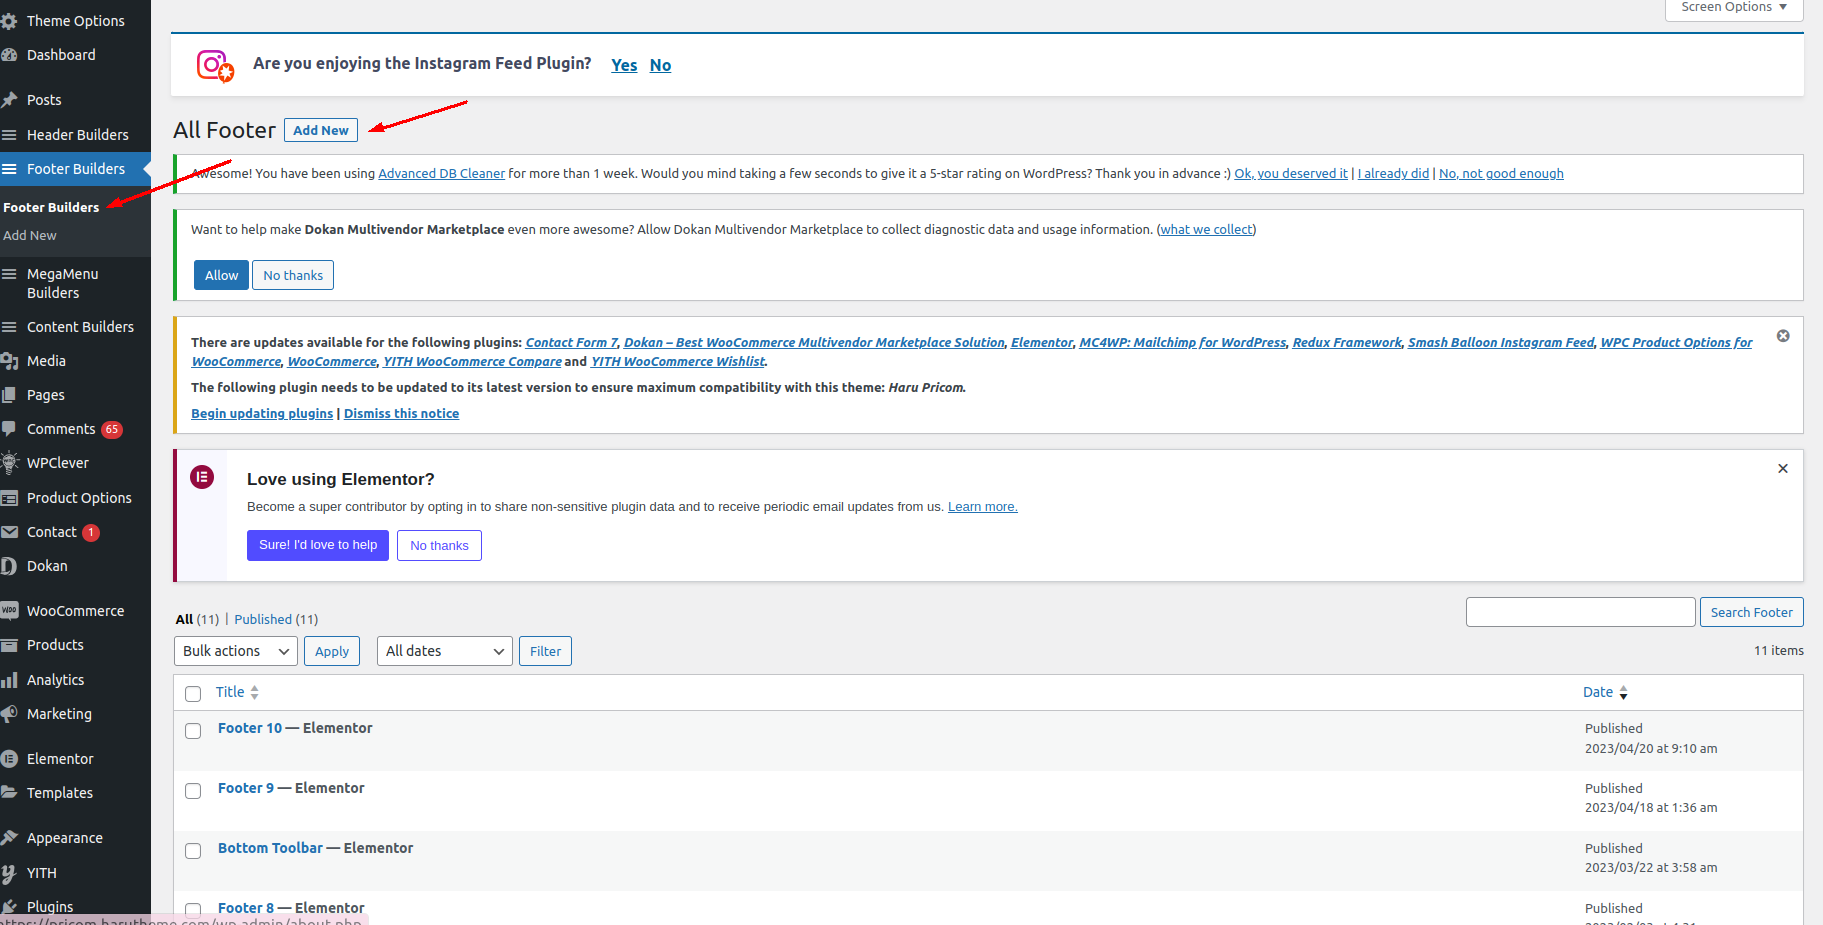
Task: Select the Footer 10 row checkbox
Action: [x=193, y=731]
